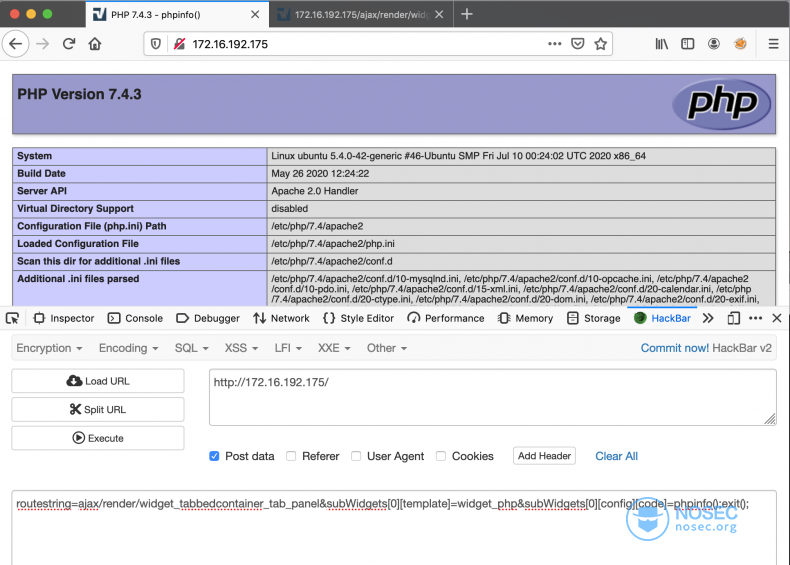Viewport: 790px width, 565px height.
Task: Go back using the browser back arrow
Action: coord(16,44)
